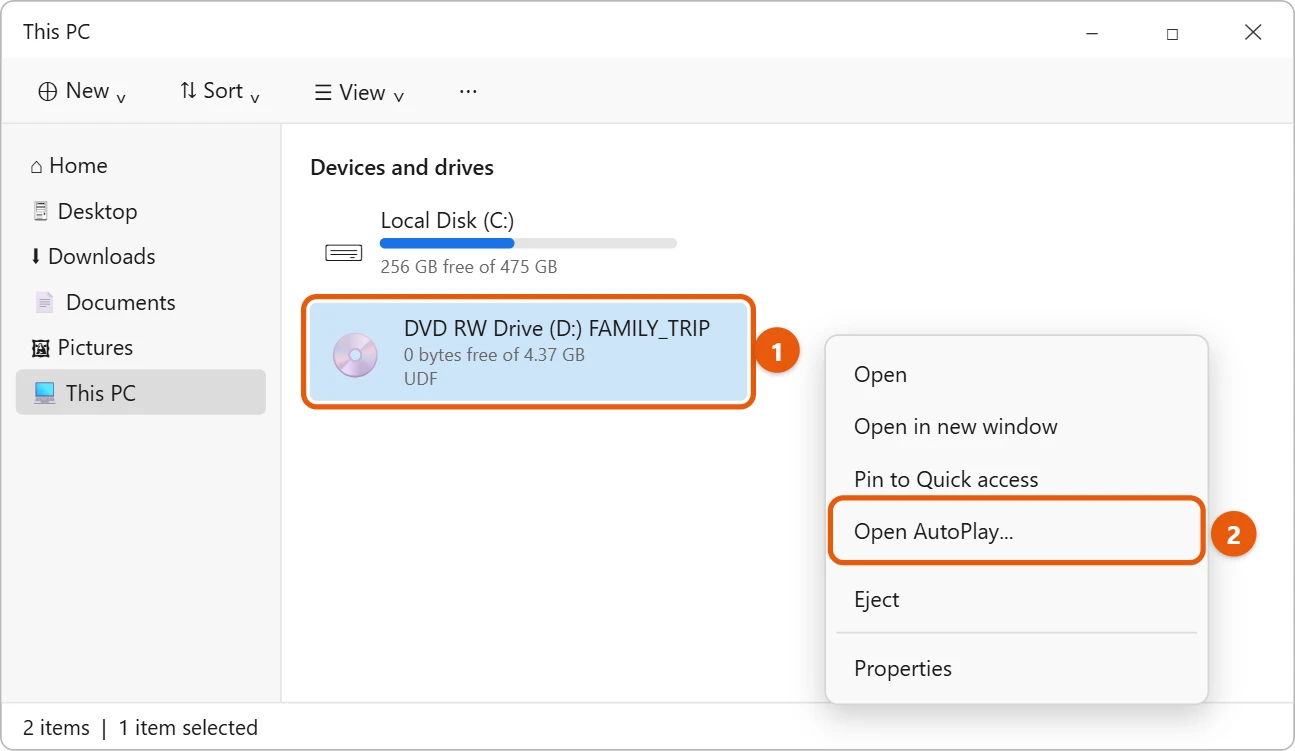Screen dimensions: 1295x751
Task: Open Documents in the sidebar
Action: point(141,302)
